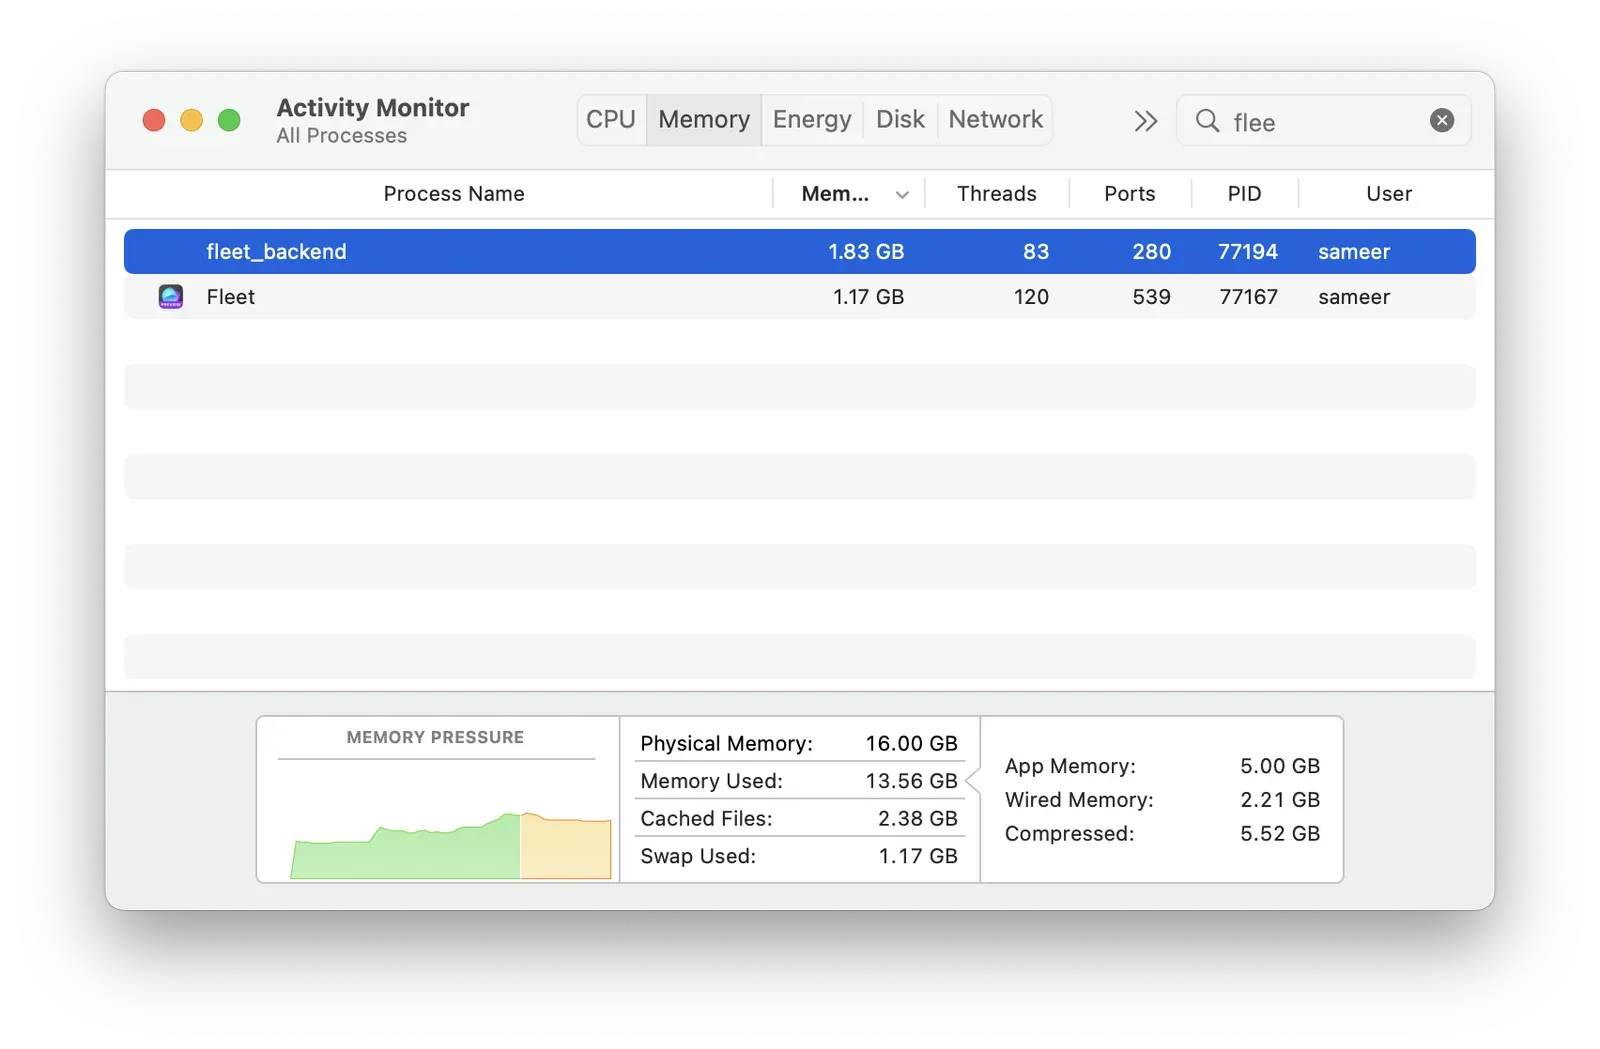
Task: Toggle sort direction chevron on Memory column
Action: coord(902,195)
